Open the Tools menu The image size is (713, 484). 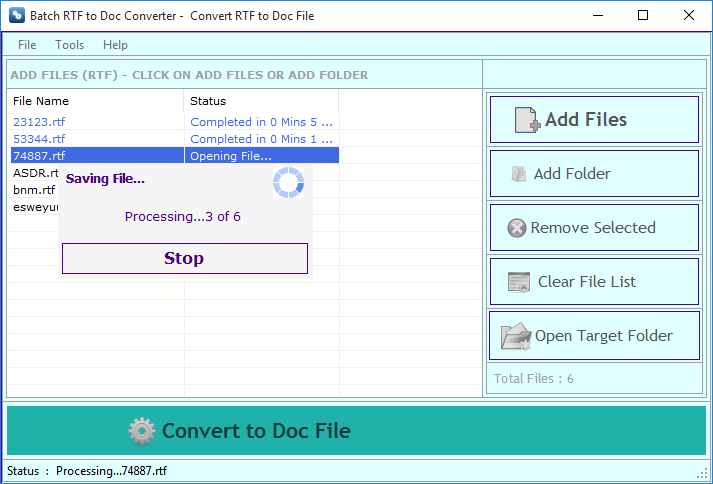[x=70, y=45]
